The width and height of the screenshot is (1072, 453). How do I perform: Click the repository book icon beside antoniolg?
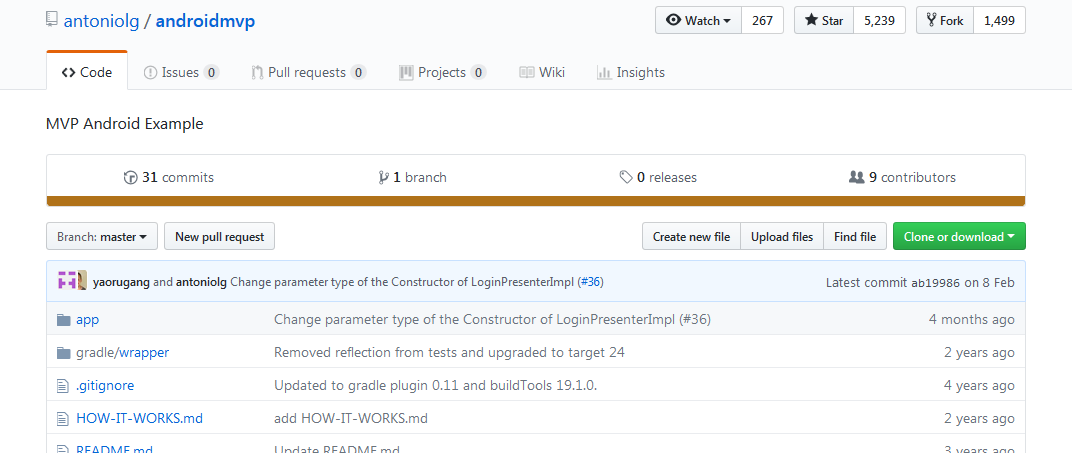(52, 20)
